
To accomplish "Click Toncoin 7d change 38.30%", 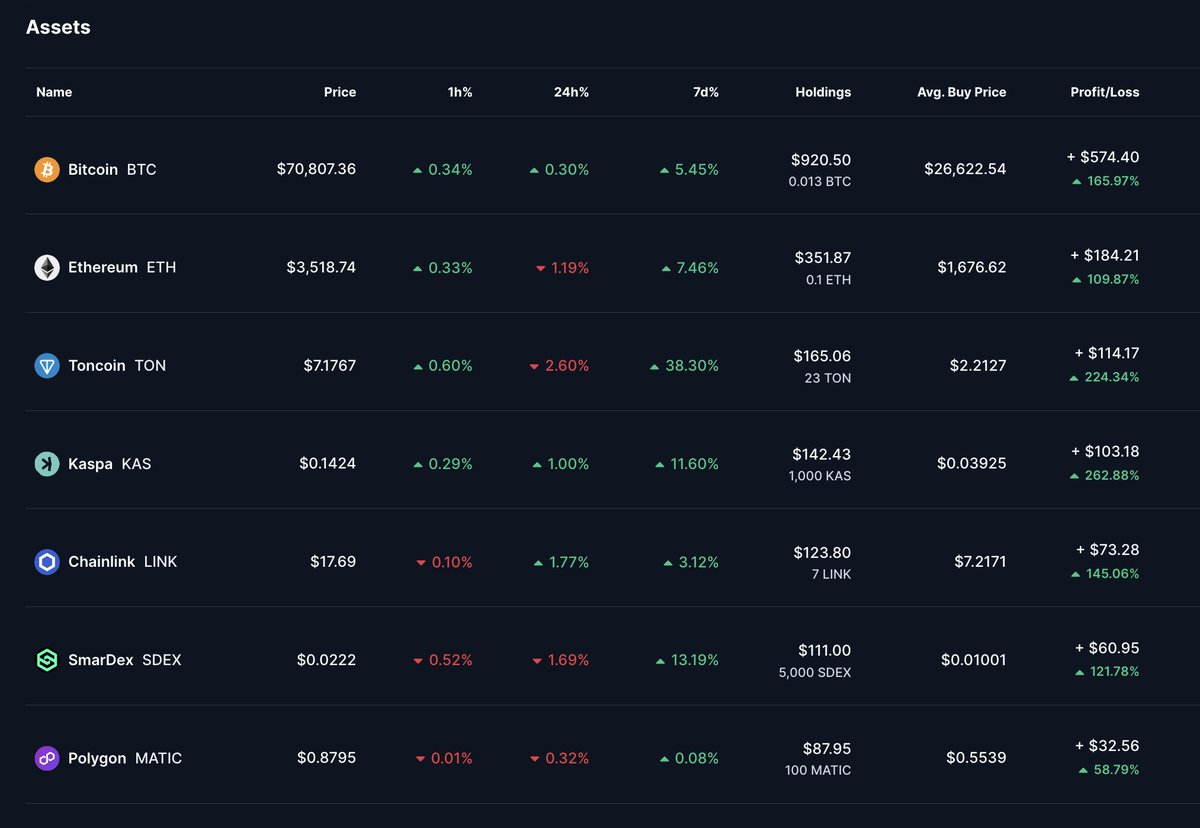I will (684, 366).
